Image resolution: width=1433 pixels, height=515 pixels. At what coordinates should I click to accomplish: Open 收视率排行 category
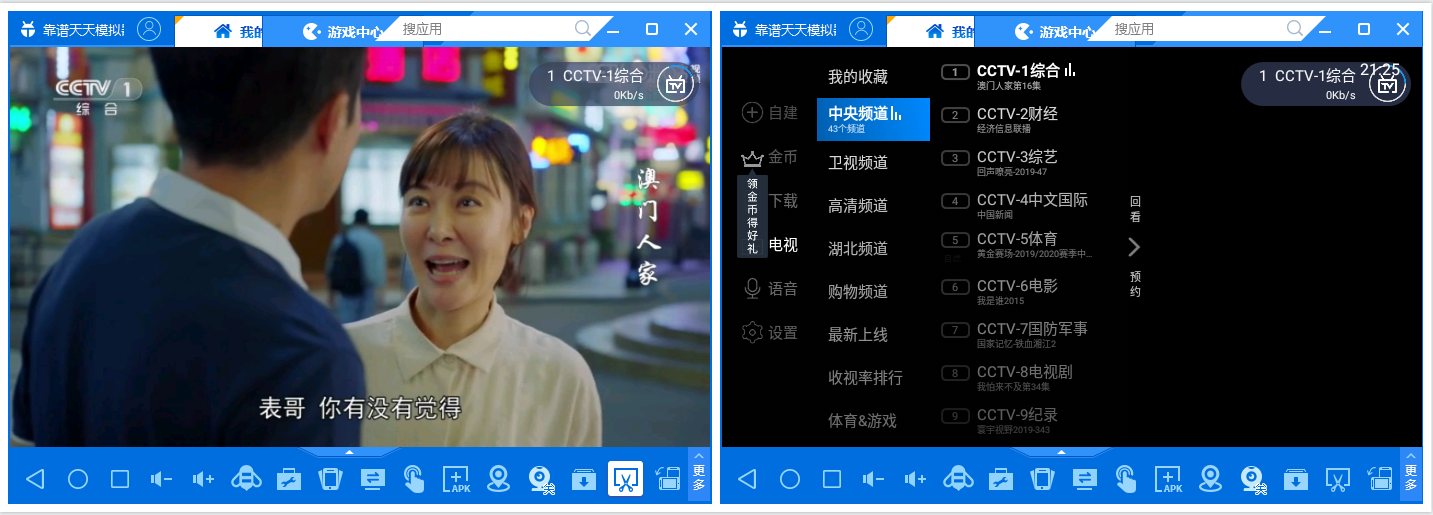tap(865, 377)
